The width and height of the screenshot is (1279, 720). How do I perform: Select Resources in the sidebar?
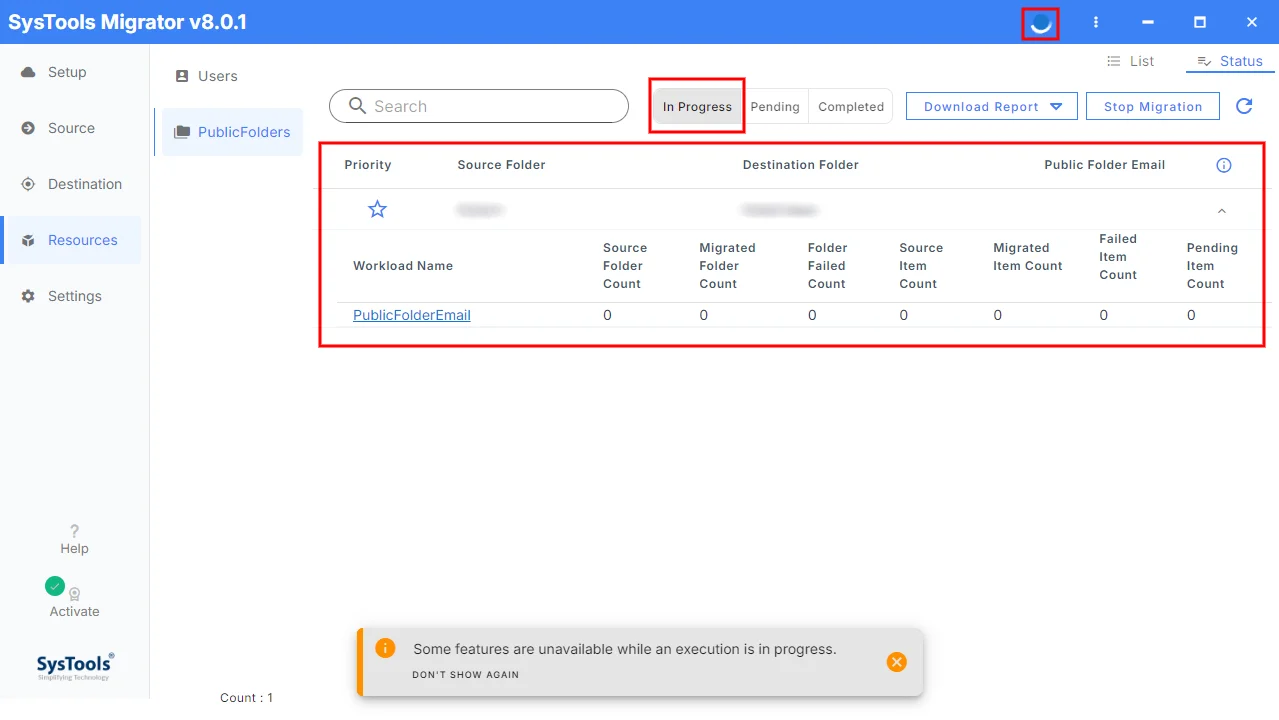pos(71,240)
